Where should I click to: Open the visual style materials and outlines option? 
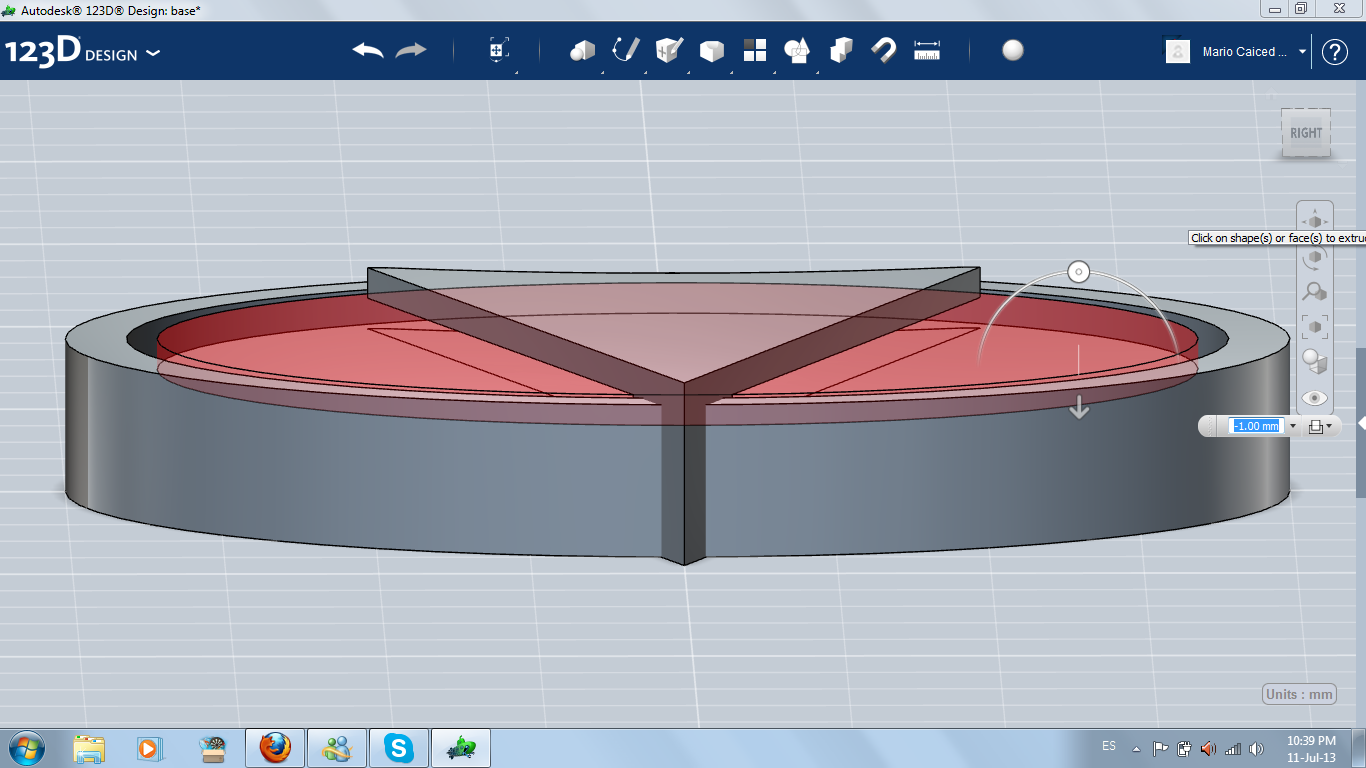point(1315,361)
